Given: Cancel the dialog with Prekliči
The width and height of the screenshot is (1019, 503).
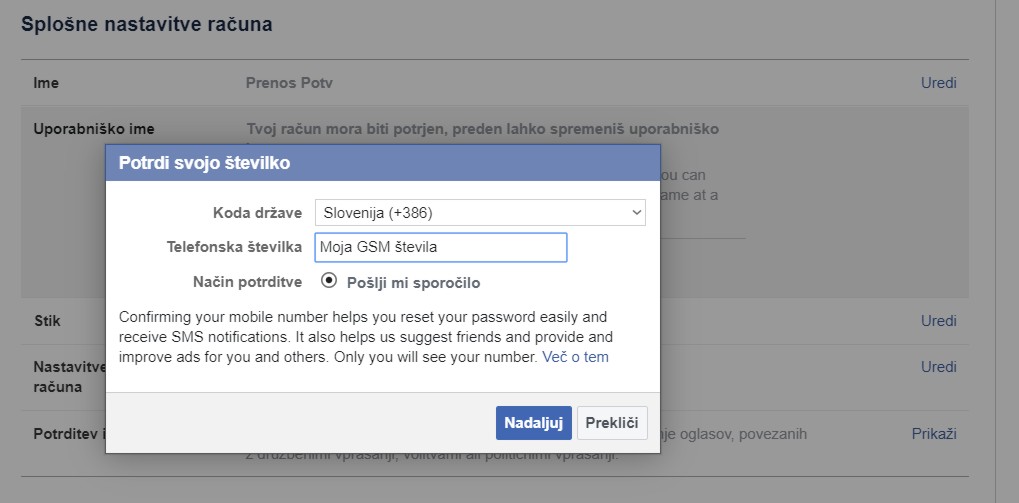Looking at the screenshot, I should [612, 423].
